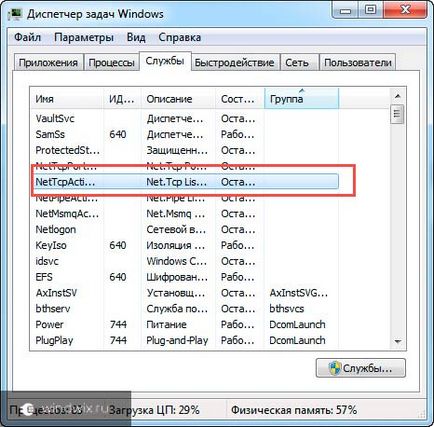
Task: Close the Task Manager window
Action: (405, 11)
